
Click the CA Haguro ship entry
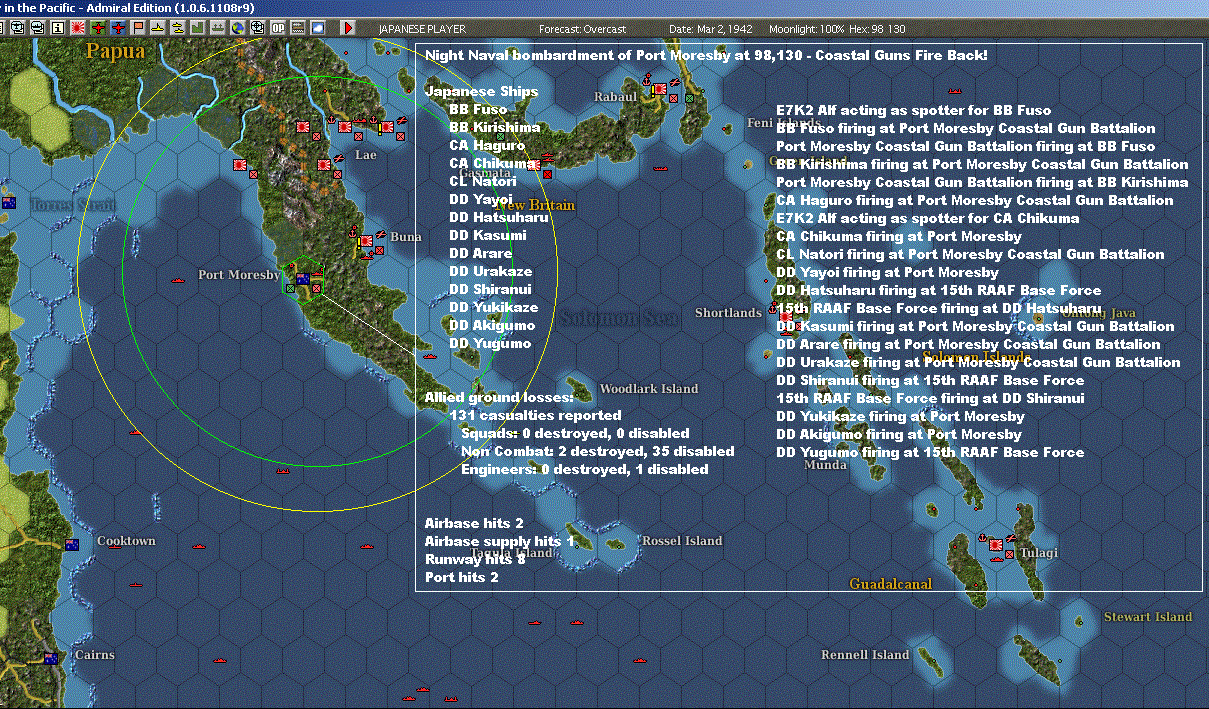pyautogui.click(x=487, y=146)
